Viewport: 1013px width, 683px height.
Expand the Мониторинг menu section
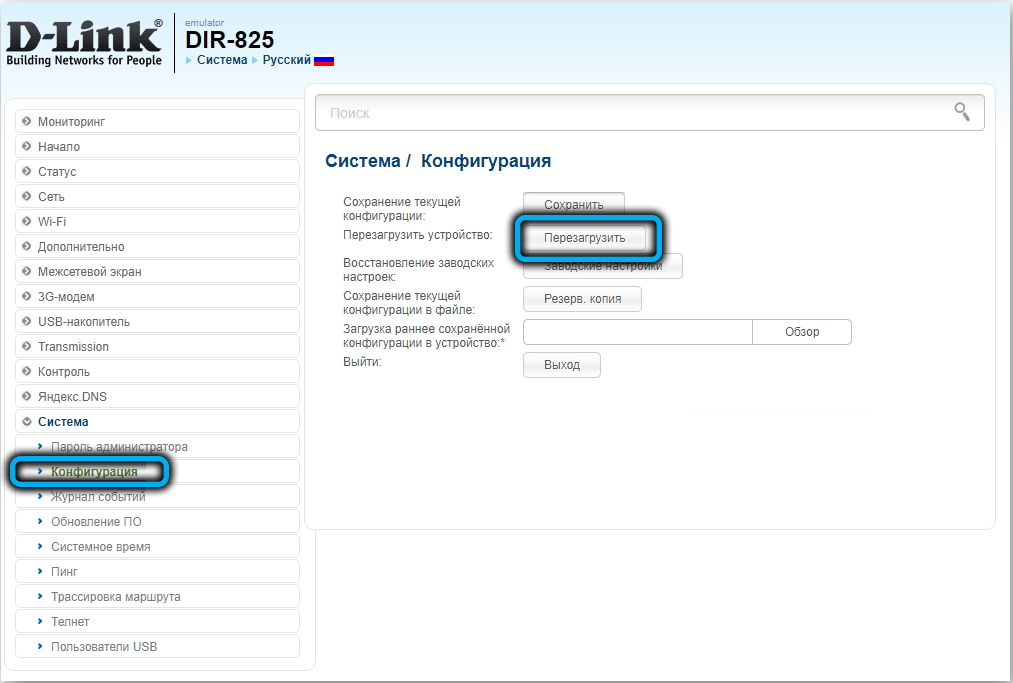pyautogui.click(x=71, y=121)
